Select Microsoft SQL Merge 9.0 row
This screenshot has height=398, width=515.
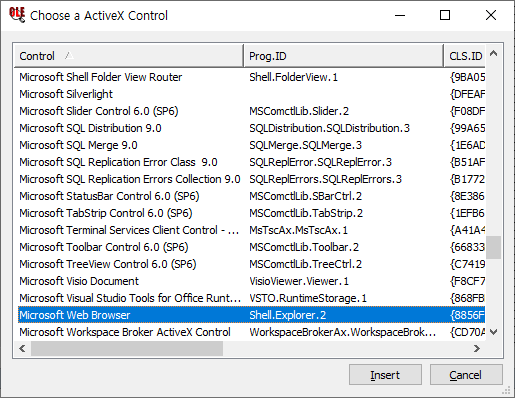coord(252,145)
